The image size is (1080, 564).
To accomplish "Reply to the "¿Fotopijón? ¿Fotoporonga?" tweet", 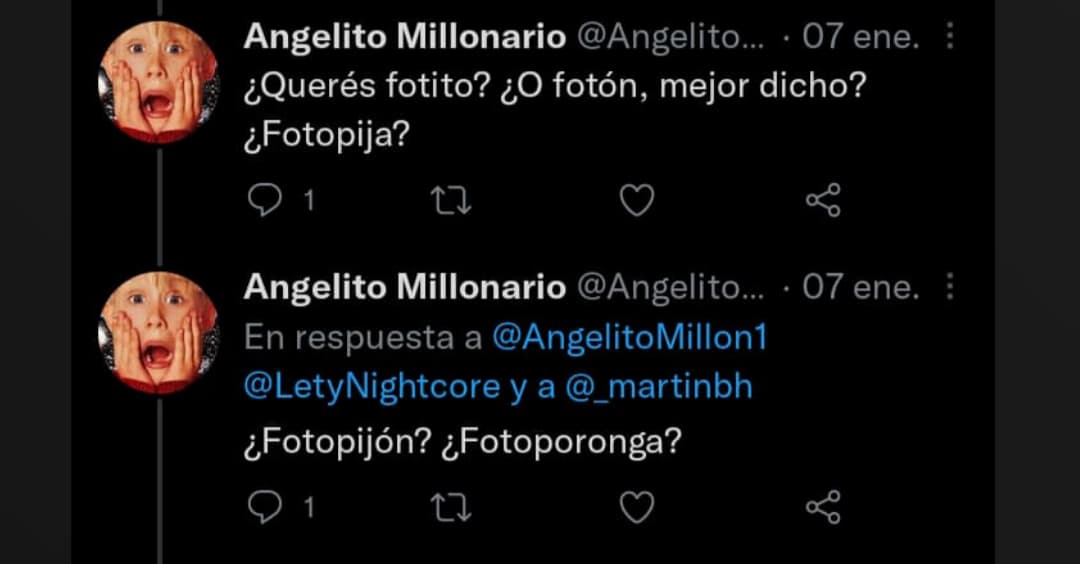I will (265, 507).
